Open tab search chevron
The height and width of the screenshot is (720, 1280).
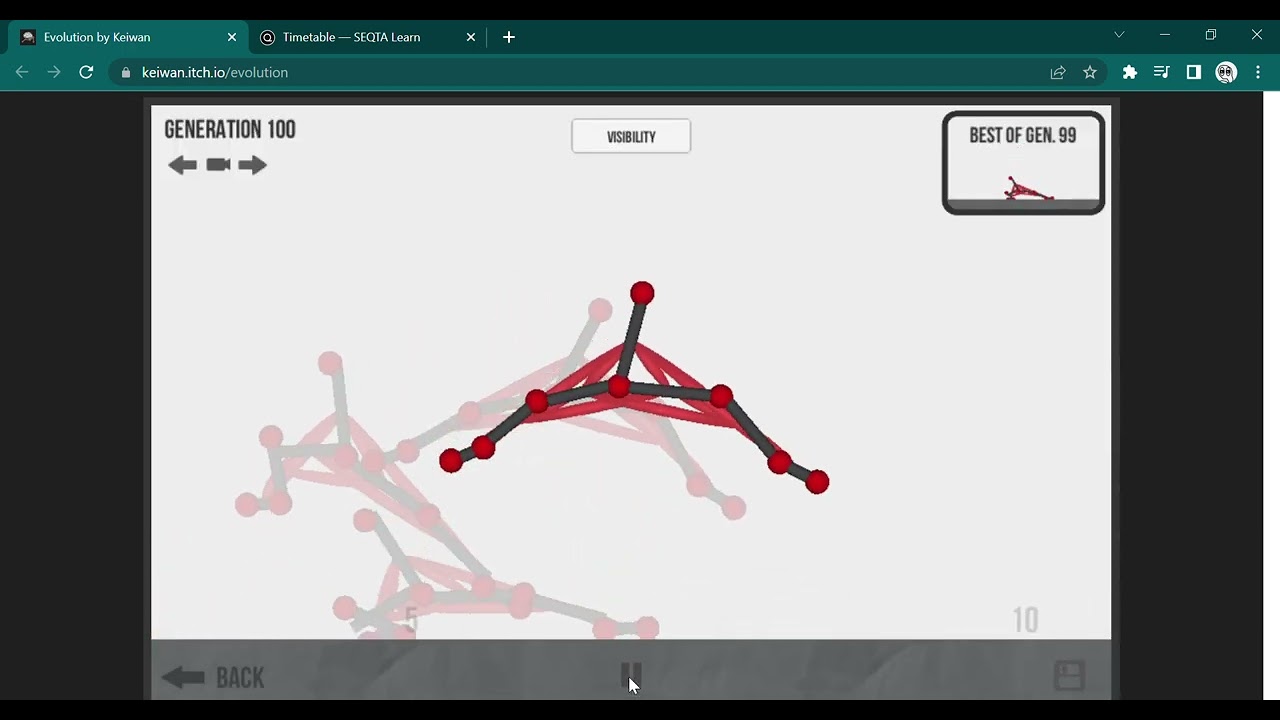[1119, 35]
